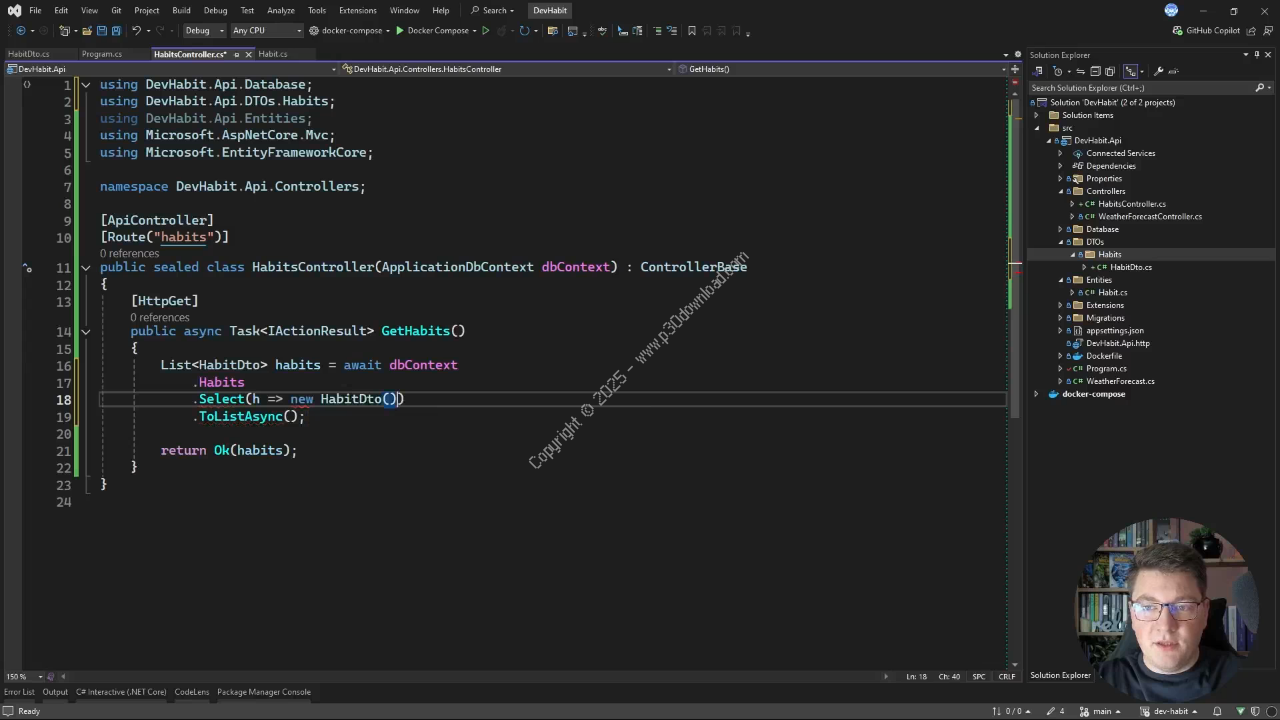
Task: Open the Build menu
Action: (x=181, y=10)
